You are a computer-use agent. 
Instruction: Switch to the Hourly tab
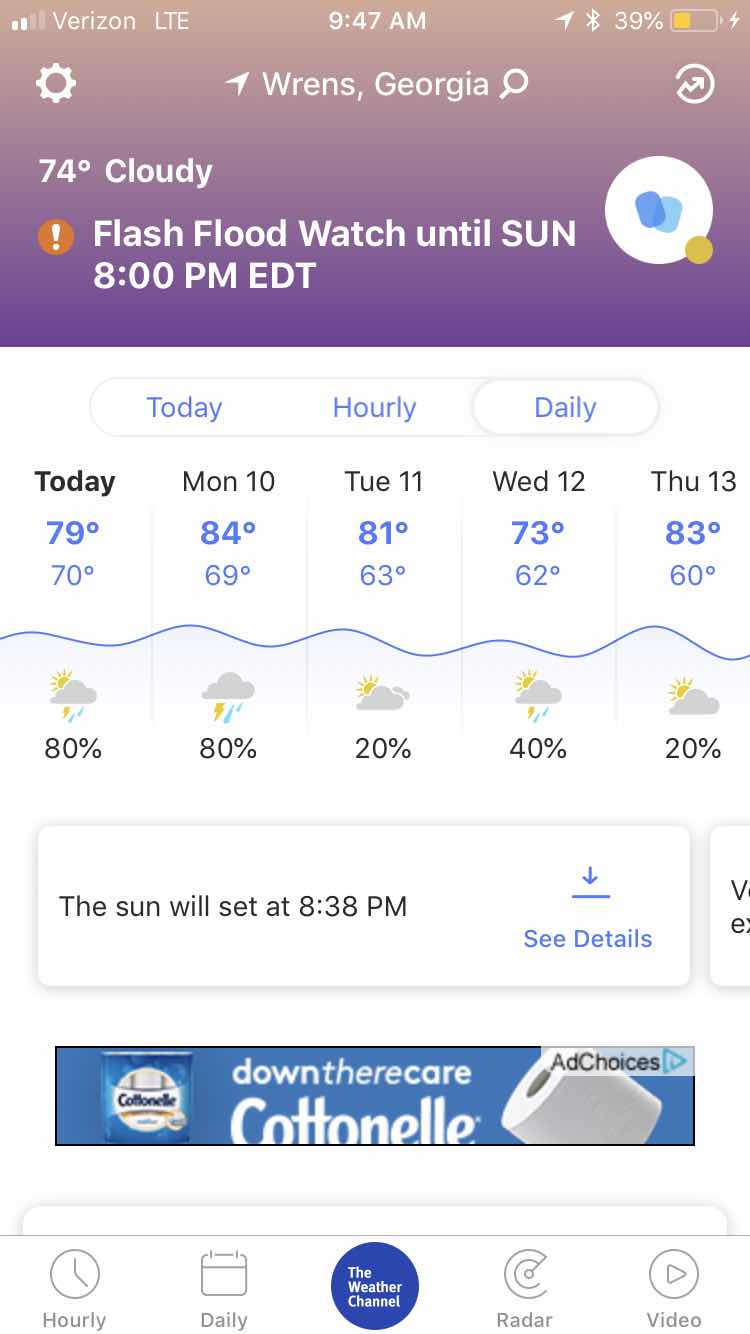pyautogui.click(x=374, y=407)
